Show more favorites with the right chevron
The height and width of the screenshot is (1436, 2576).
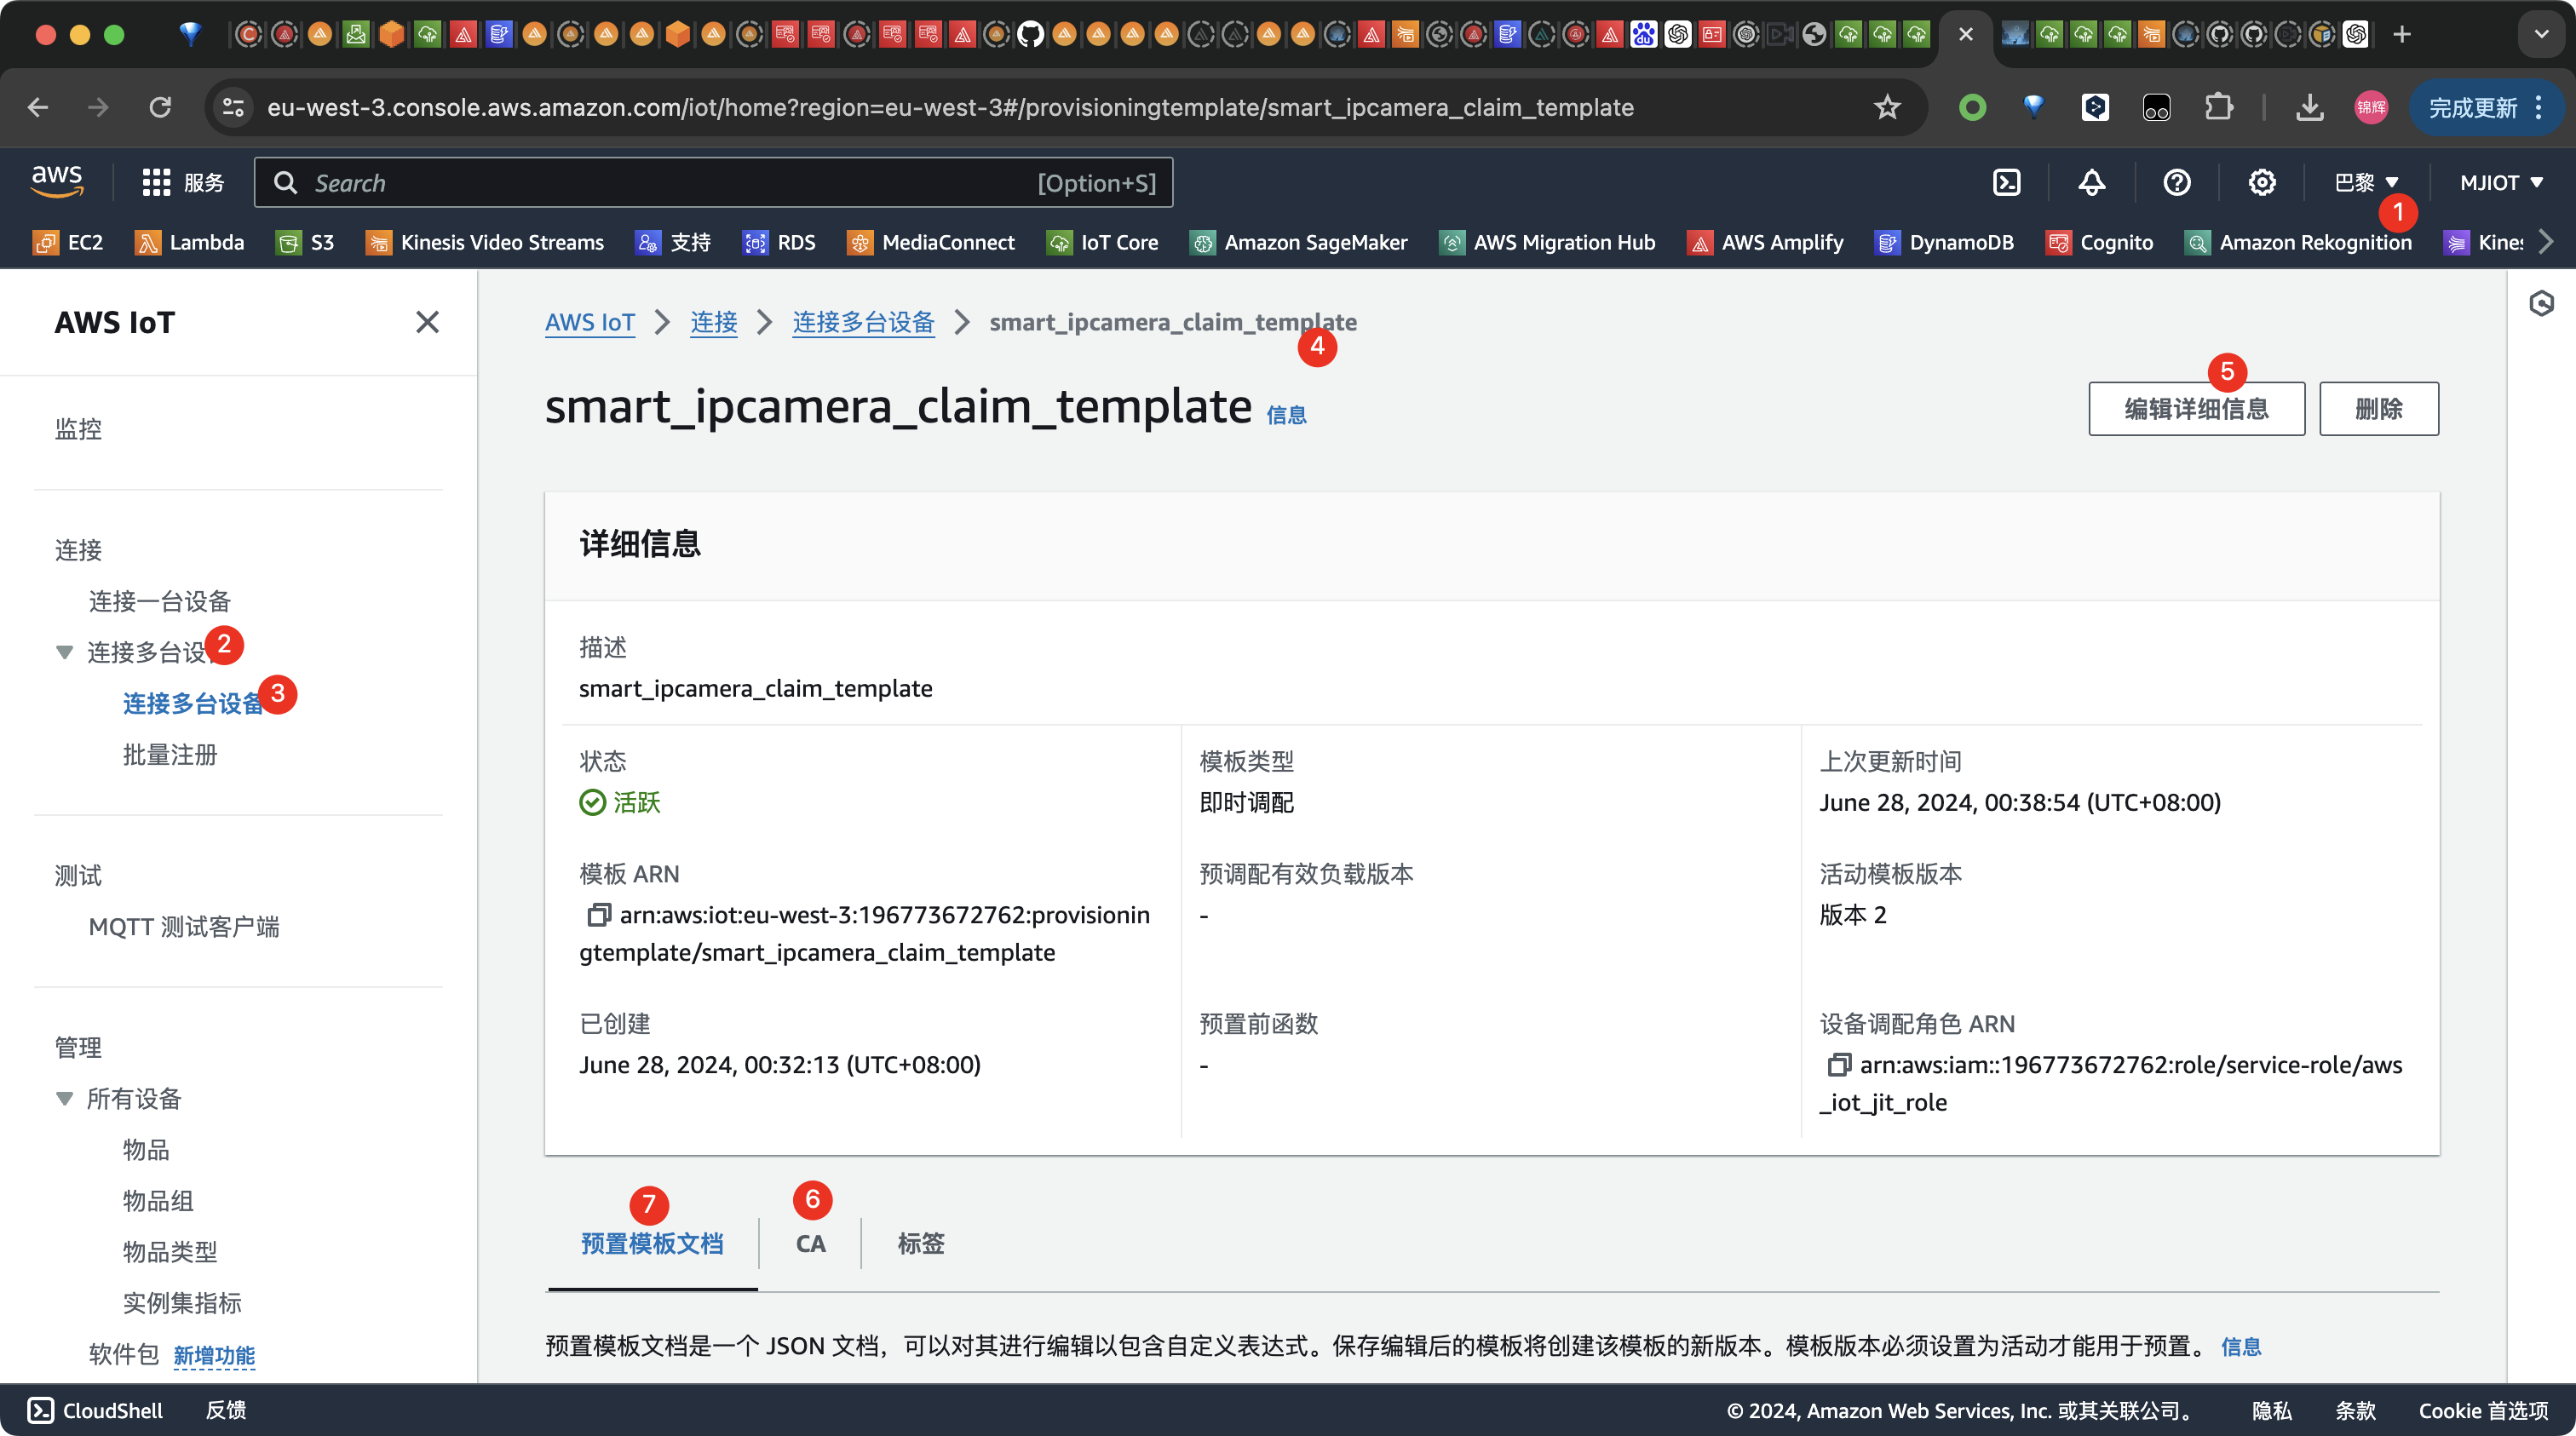click(2546, 242)
